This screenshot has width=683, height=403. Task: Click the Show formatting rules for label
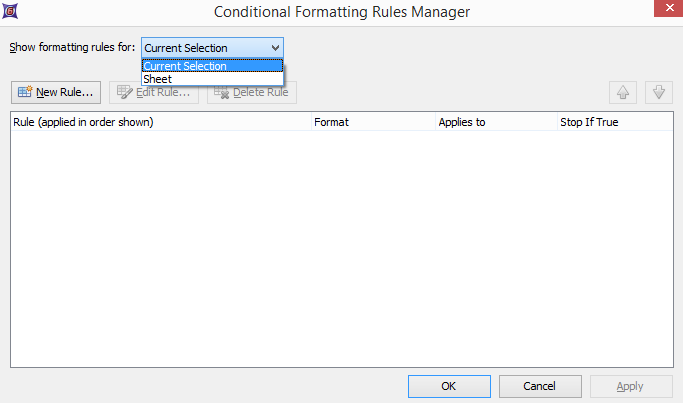[72, 47]
